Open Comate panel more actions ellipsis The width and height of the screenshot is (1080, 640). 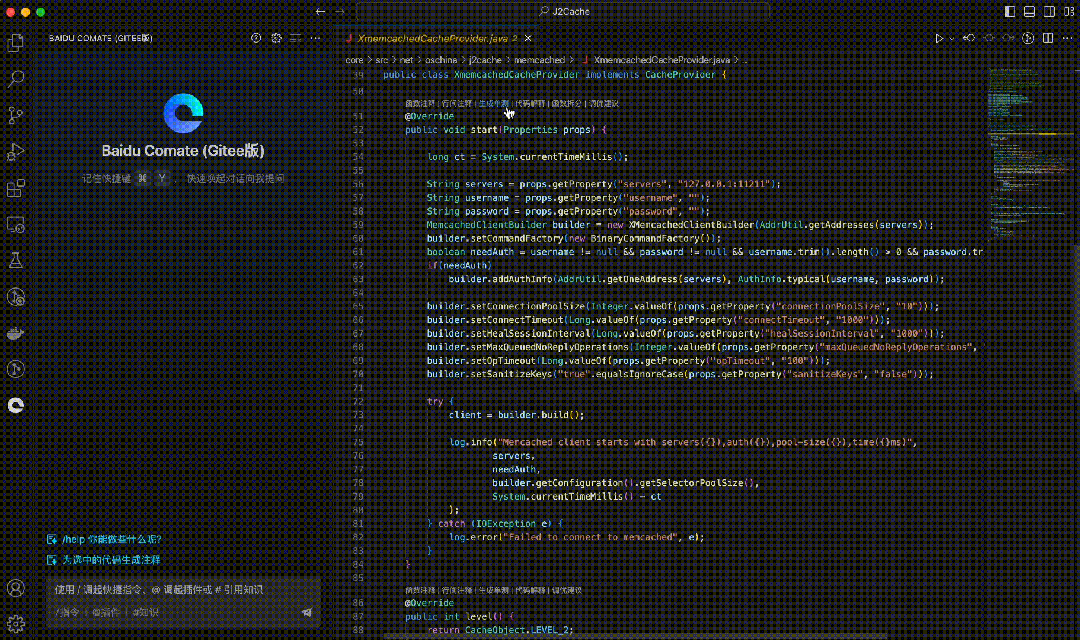(315, 39)
